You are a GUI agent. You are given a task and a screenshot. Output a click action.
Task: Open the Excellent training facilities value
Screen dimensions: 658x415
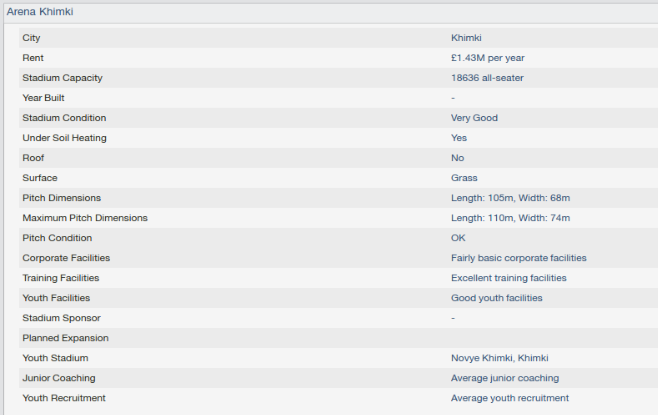(x=508, y=278)
